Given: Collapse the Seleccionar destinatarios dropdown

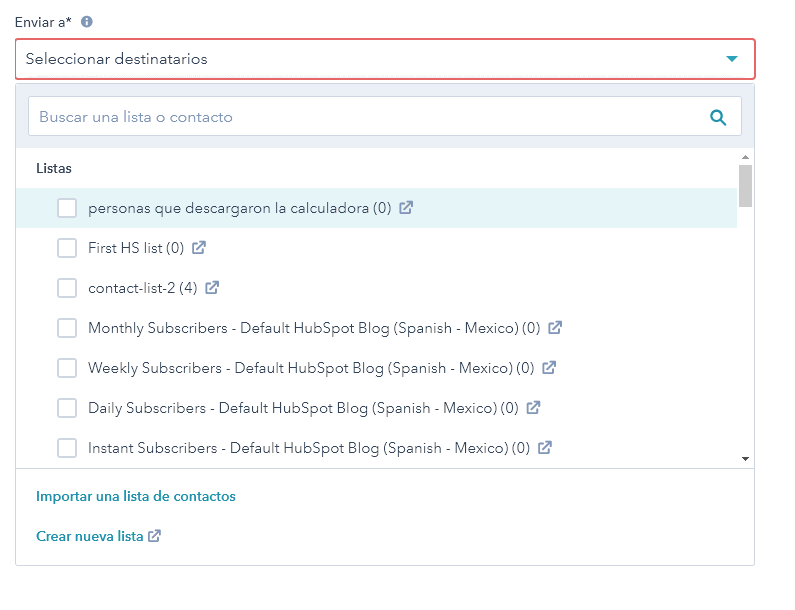Looking at the screenshot, I should tap(732, 59).
